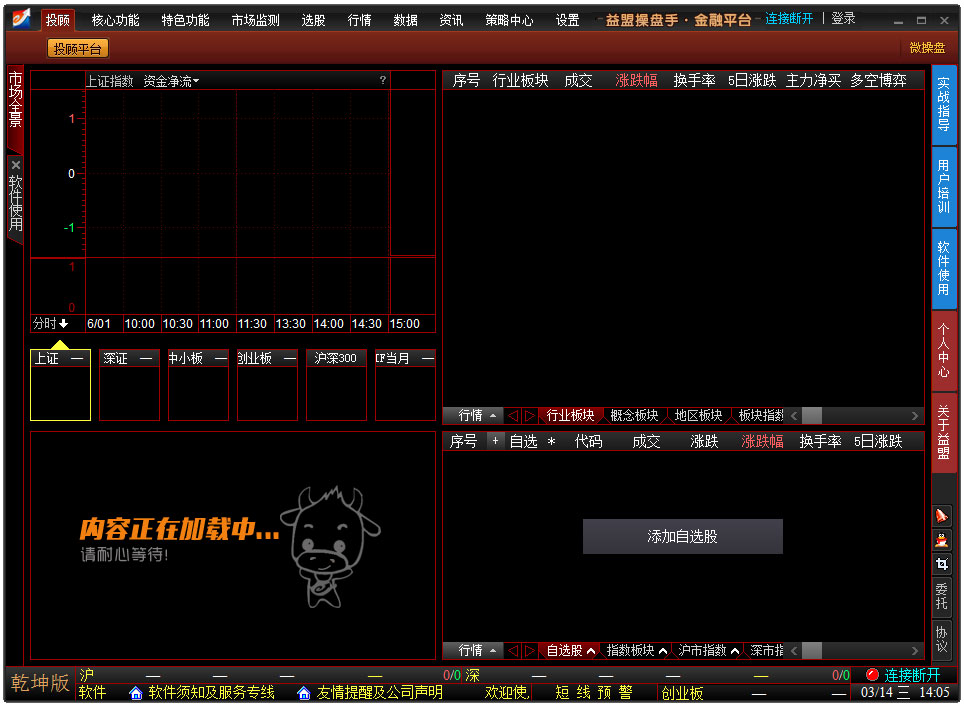Select the 上证 index box
This screenshot has height=707, width=964.
[x=60, y=385]
